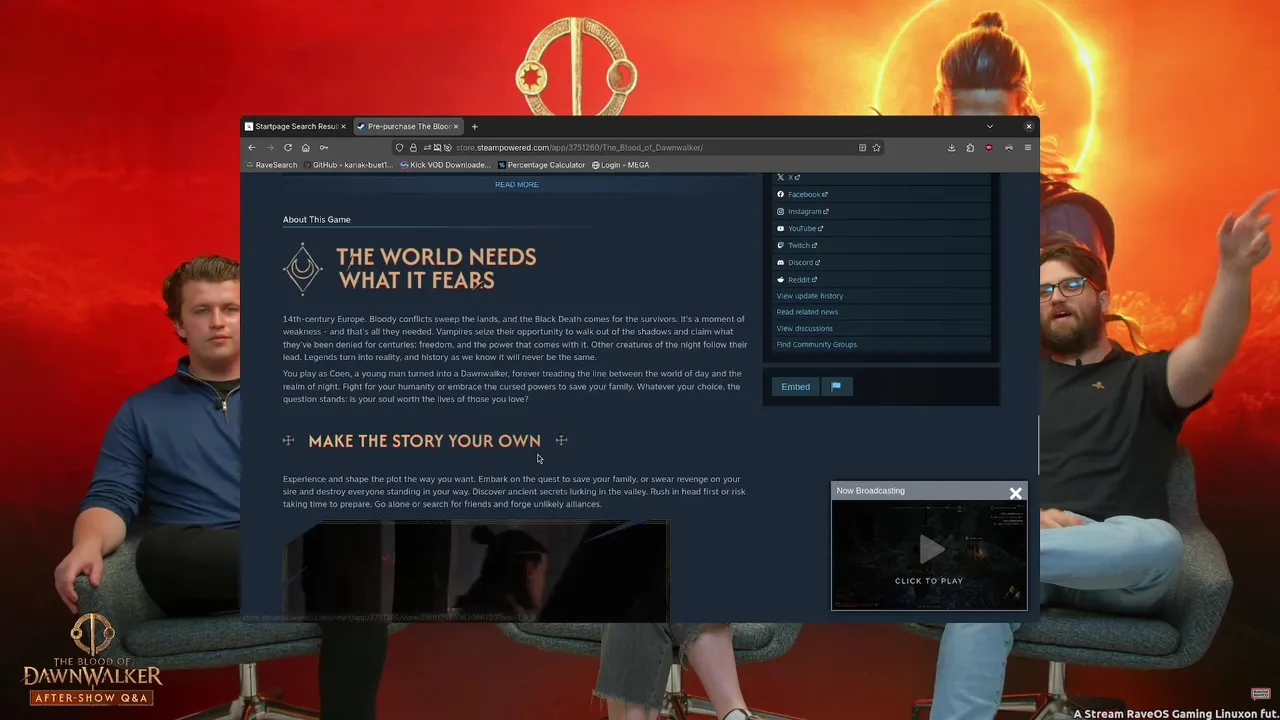Open the game's YouTube link
Screen dimensions: 1280x720
pos(800,229)
